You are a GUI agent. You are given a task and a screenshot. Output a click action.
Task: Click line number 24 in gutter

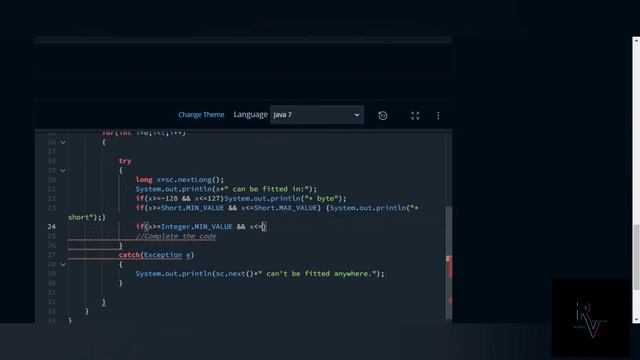pos(51,227)
